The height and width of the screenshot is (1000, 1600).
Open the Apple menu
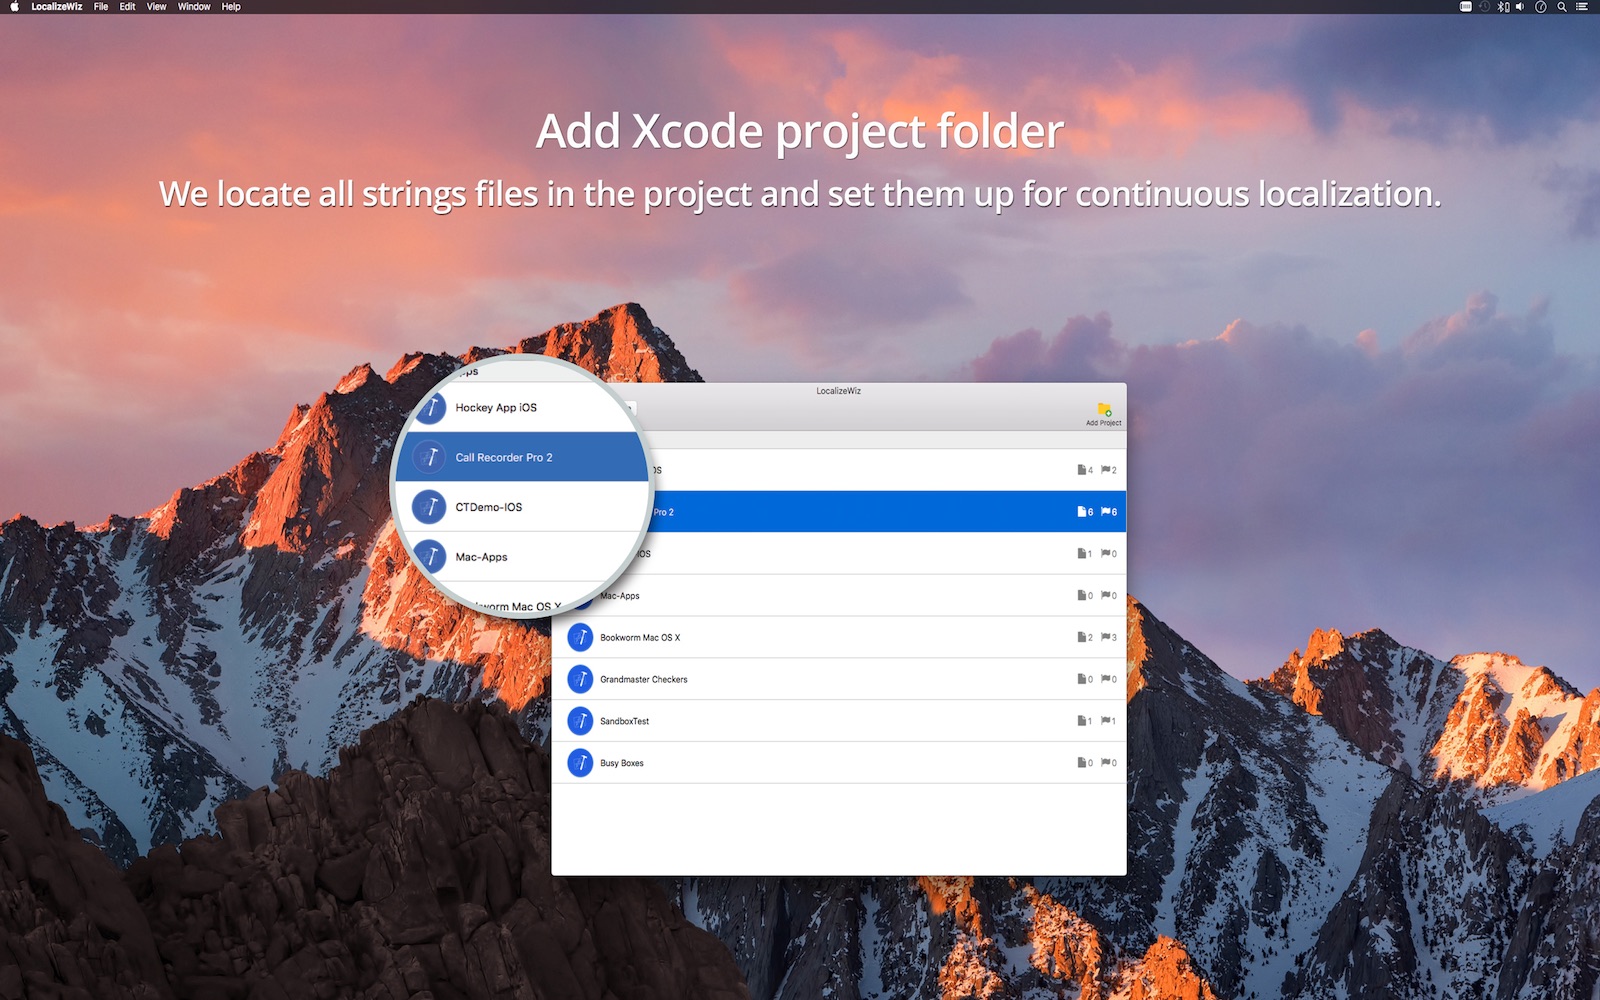pyautogui.click(x=14, y=7)
